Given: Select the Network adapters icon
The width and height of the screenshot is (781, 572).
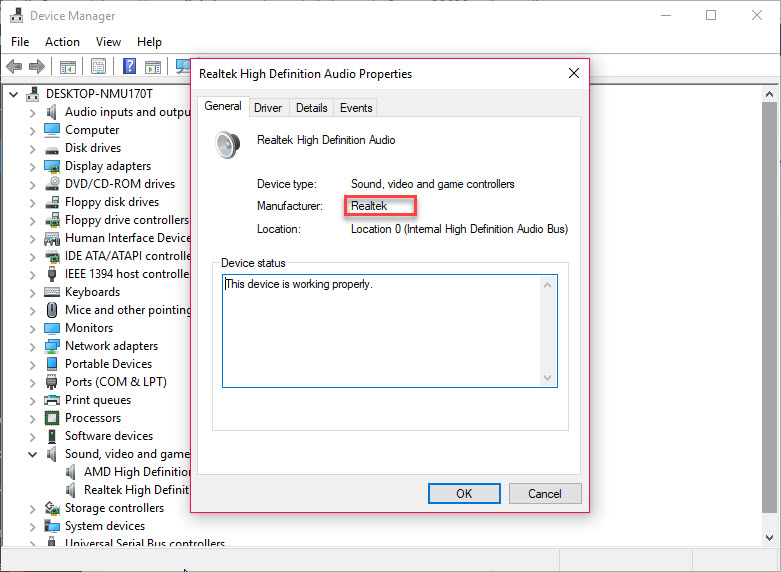Looking at the screenshot, I should click(x=52, y=346).
